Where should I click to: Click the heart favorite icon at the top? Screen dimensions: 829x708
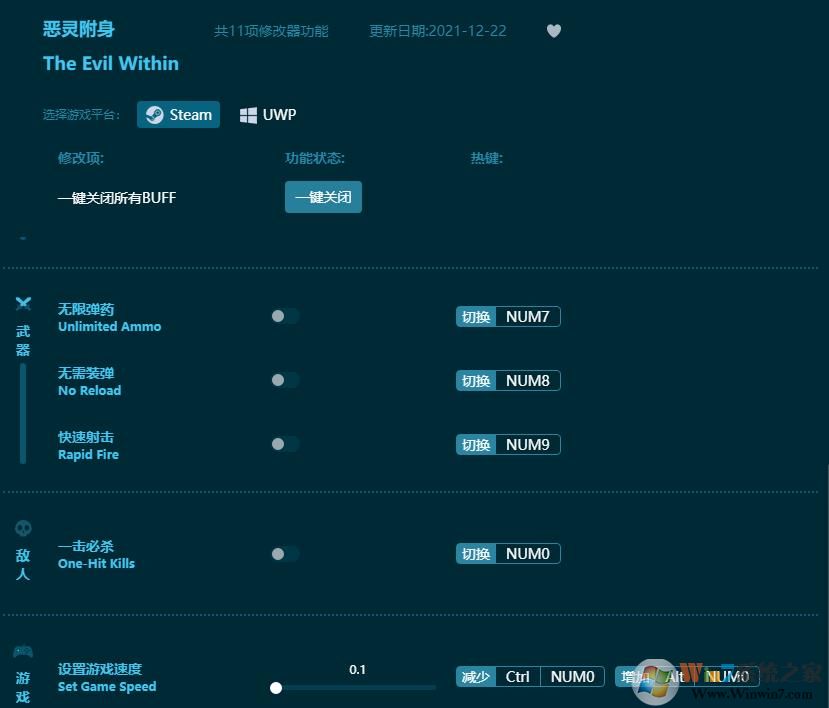pyautogui.click(x=554, y=31)
